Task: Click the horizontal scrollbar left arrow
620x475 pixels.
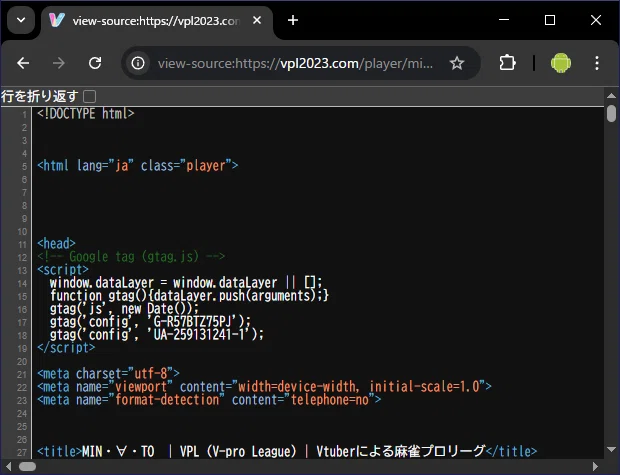Action: [x=8, y=467]
